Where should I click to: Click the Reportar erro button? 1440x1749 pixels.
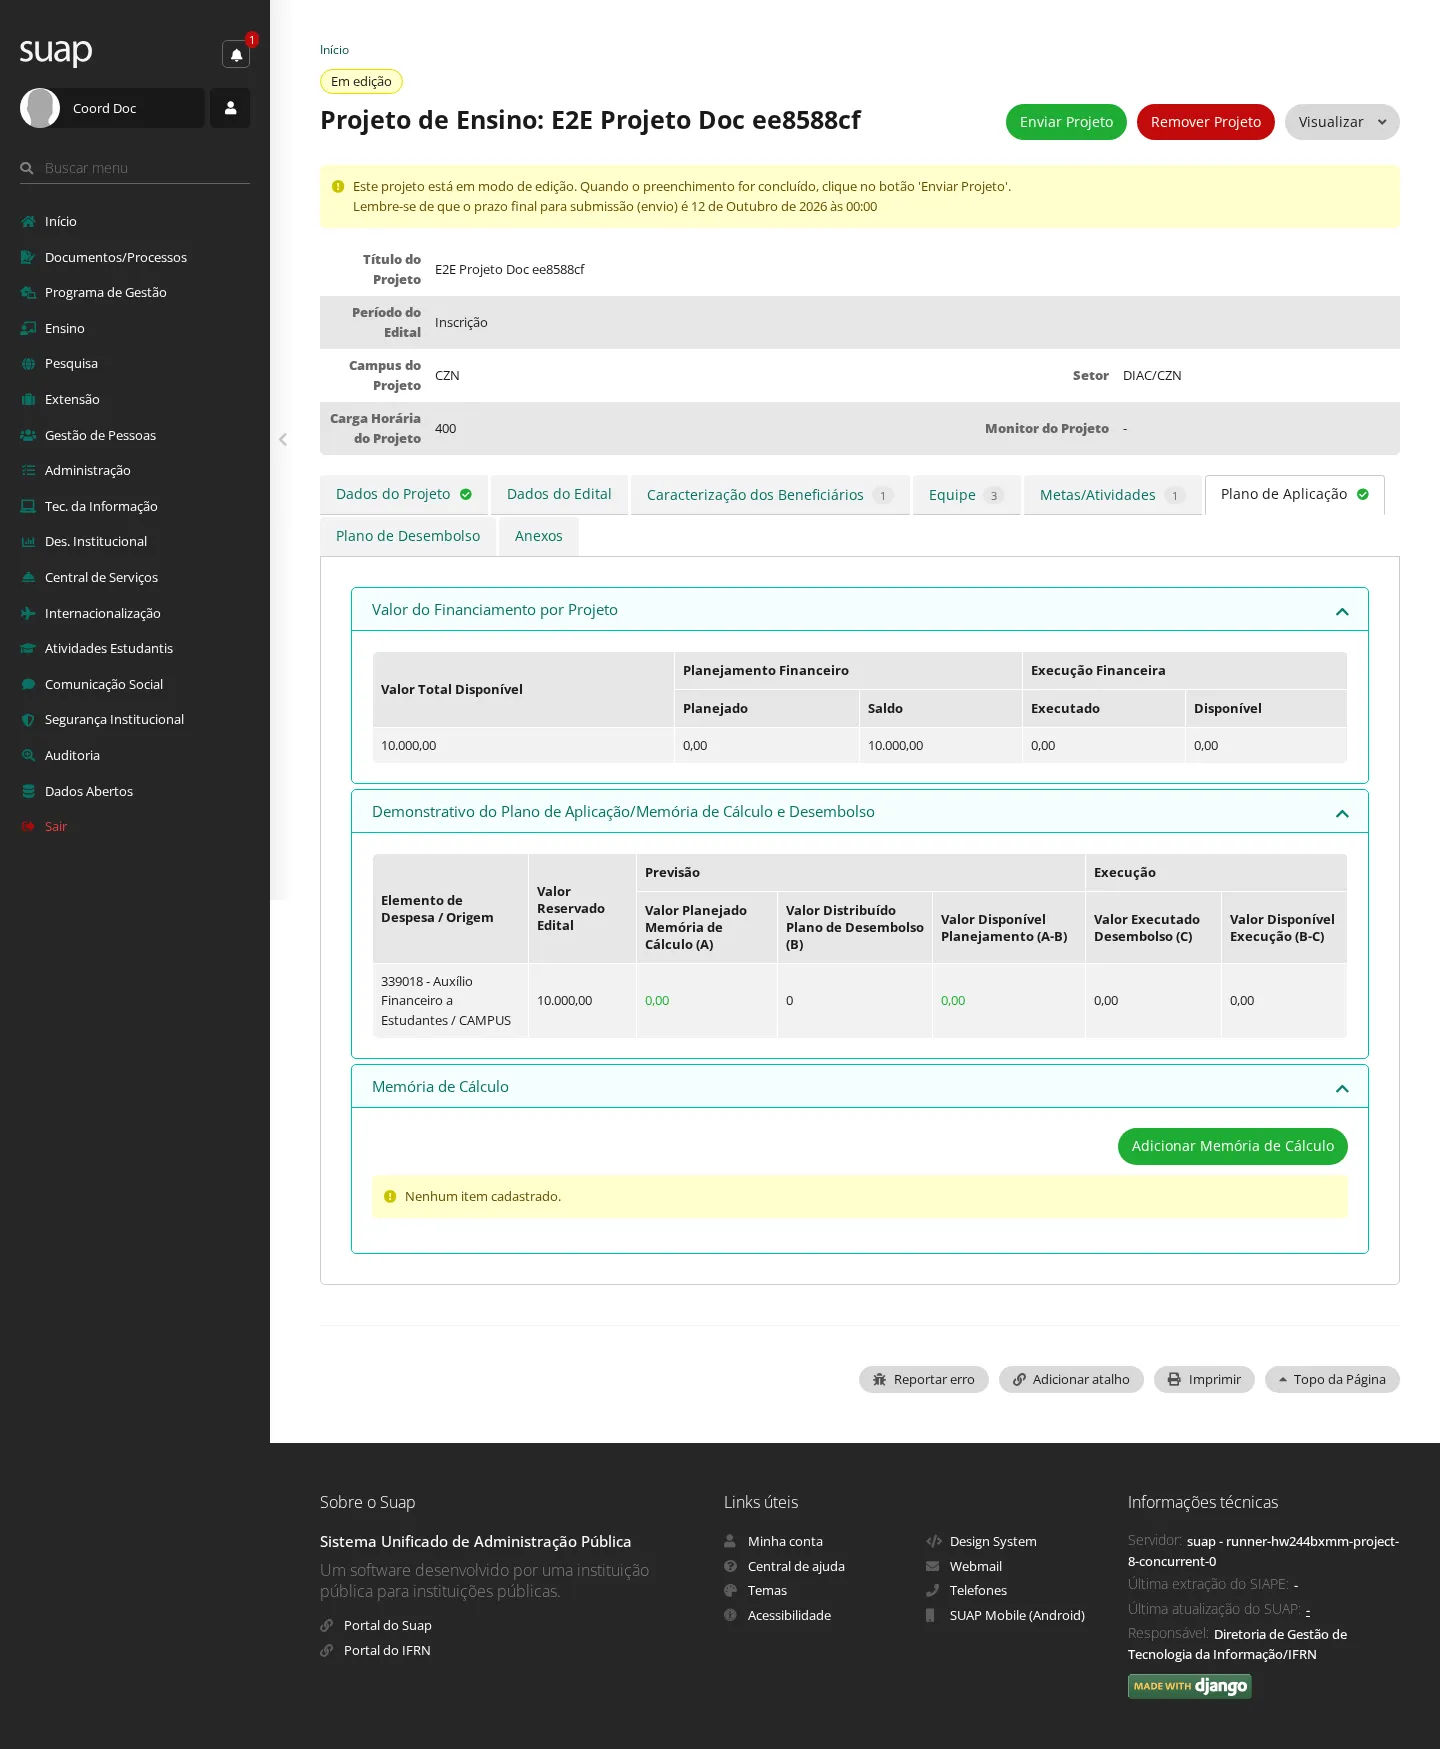[924, 1380]
